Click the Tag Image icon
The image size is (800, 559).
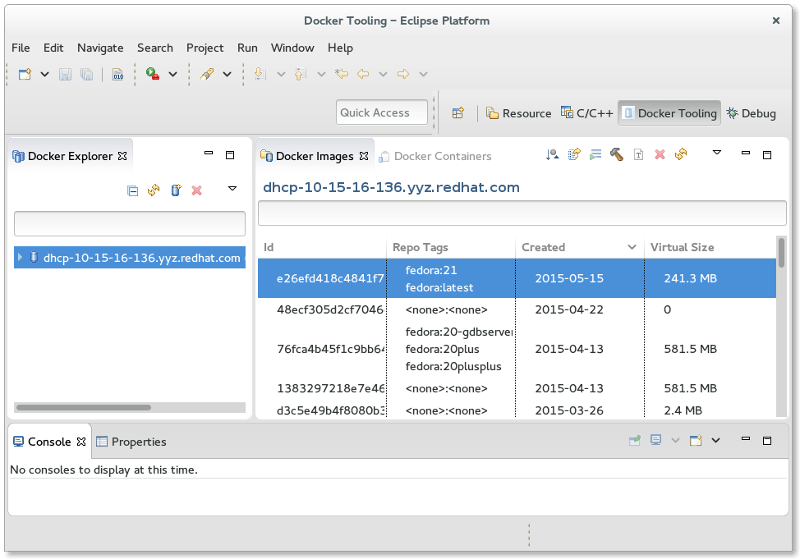[638, 155]
